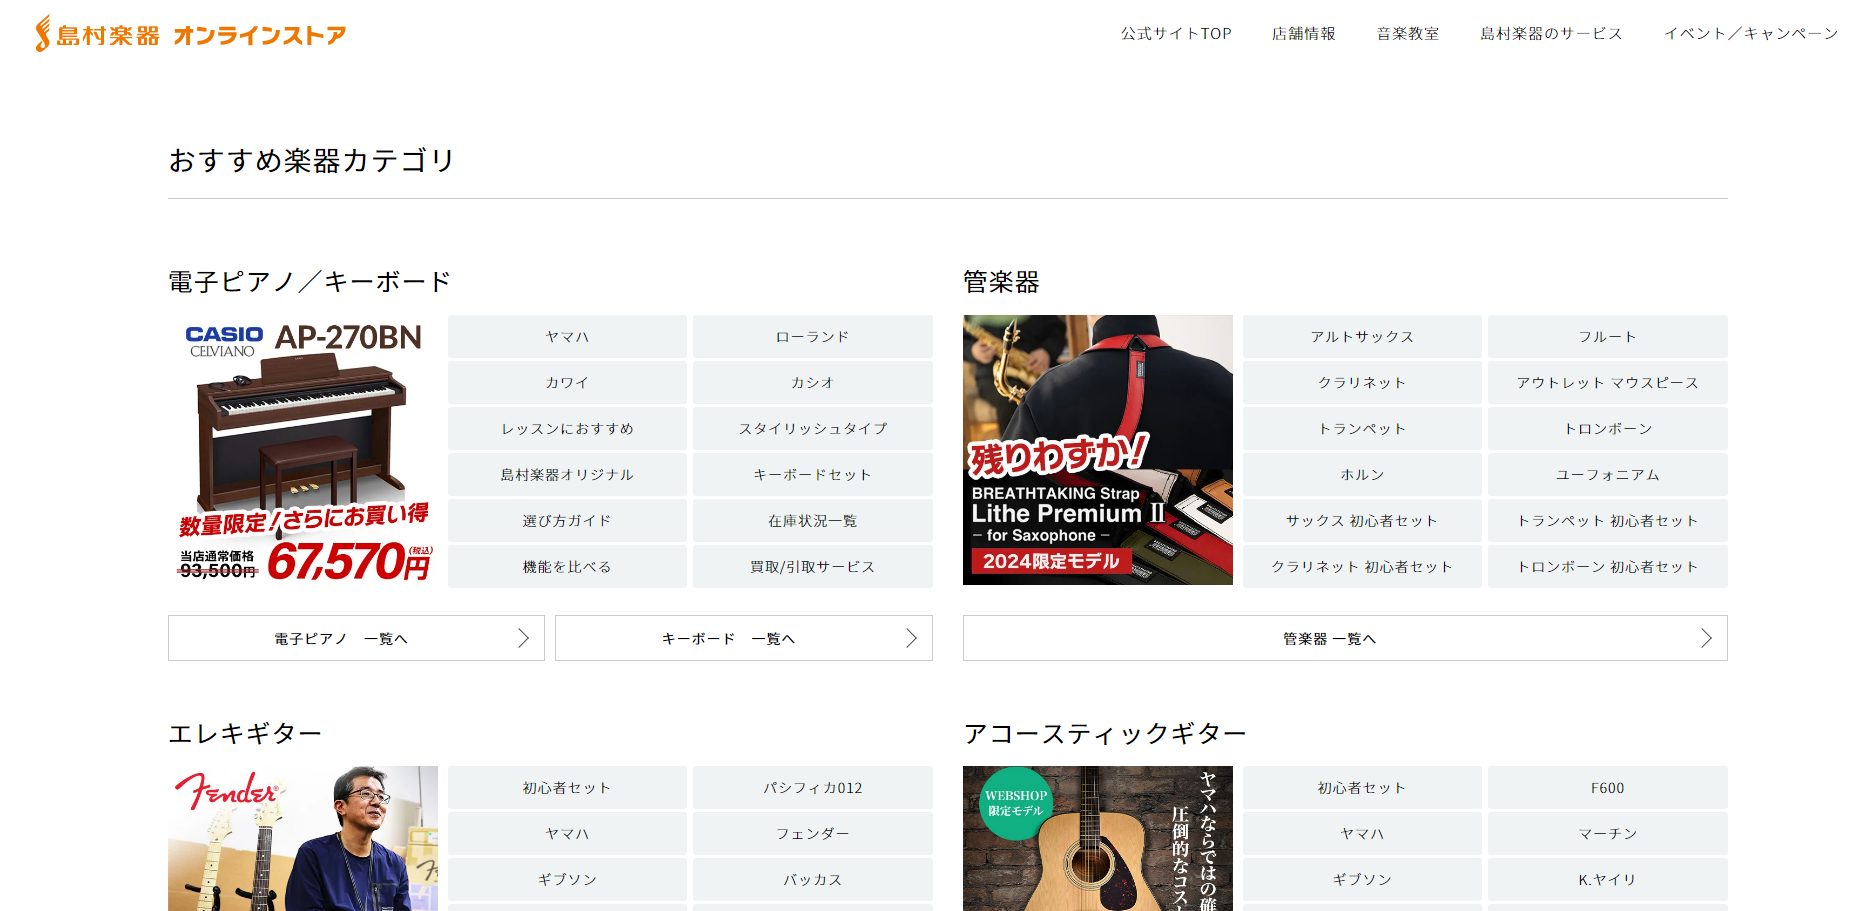
Task: Select バッカス category
Action: pos(813,880)
